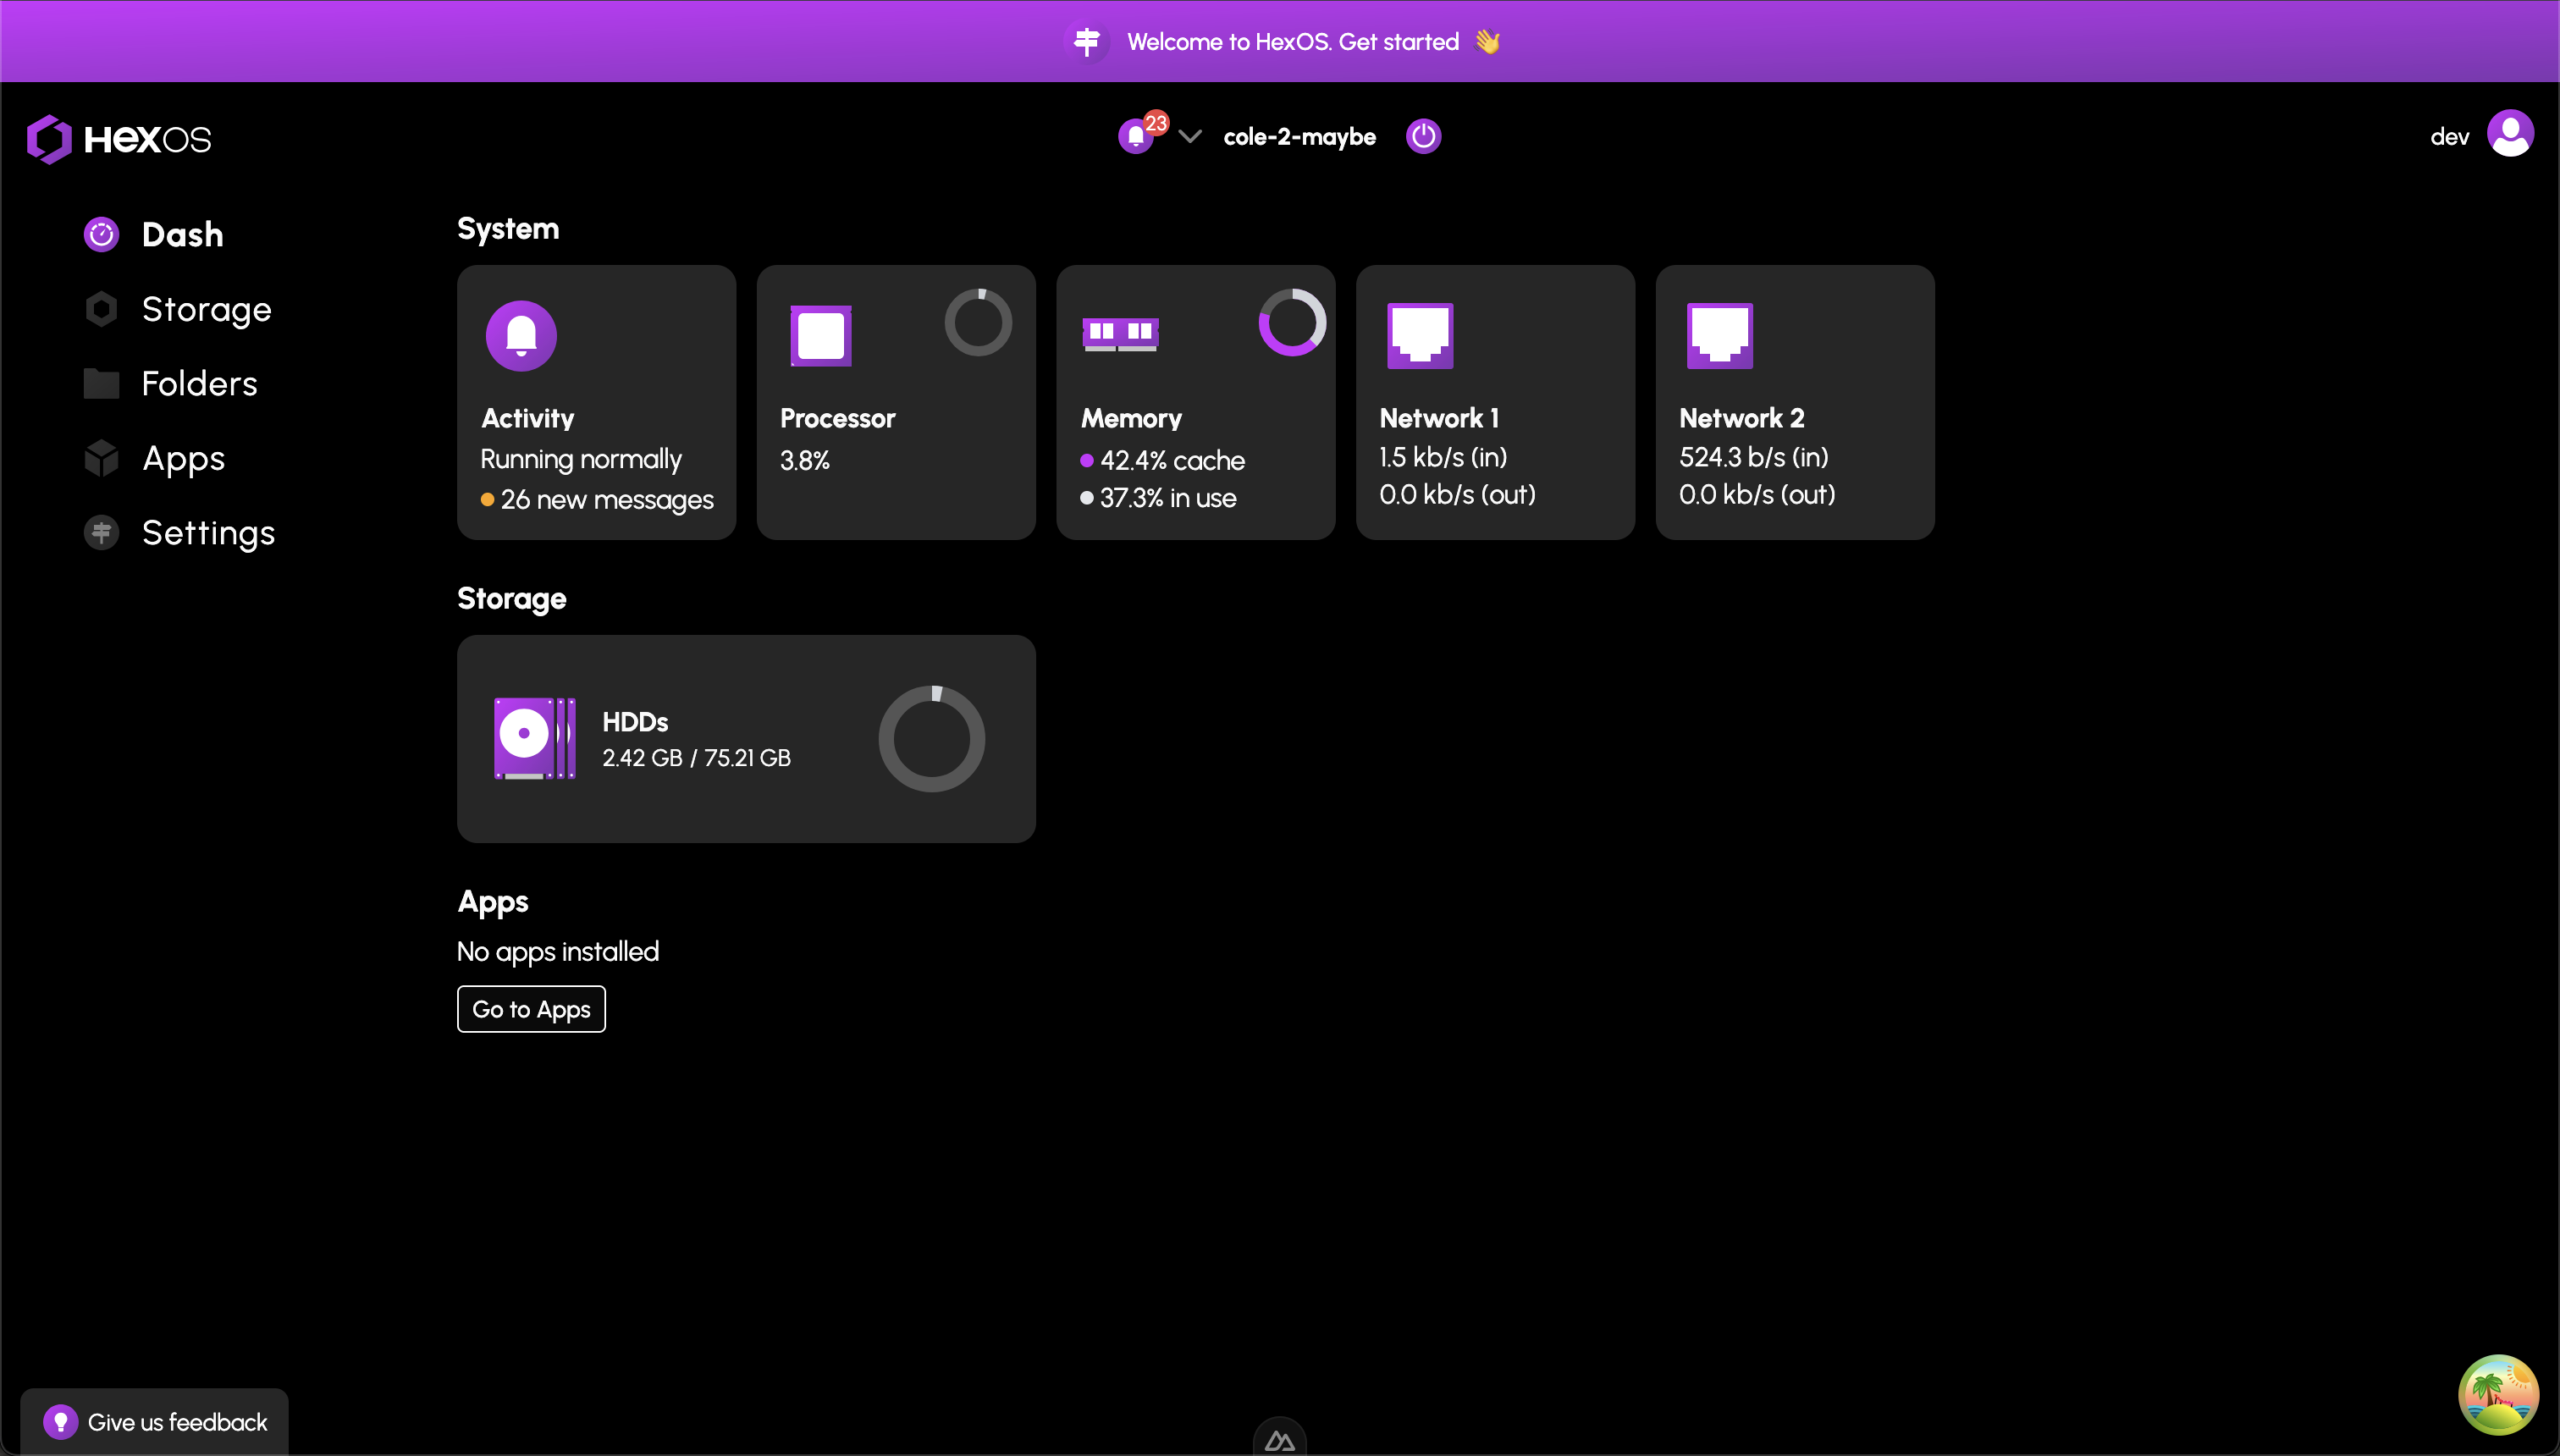This screenshot has width=2560, height=1456.
Task: Click the HexOS logo
Action: tap(119, 139)
